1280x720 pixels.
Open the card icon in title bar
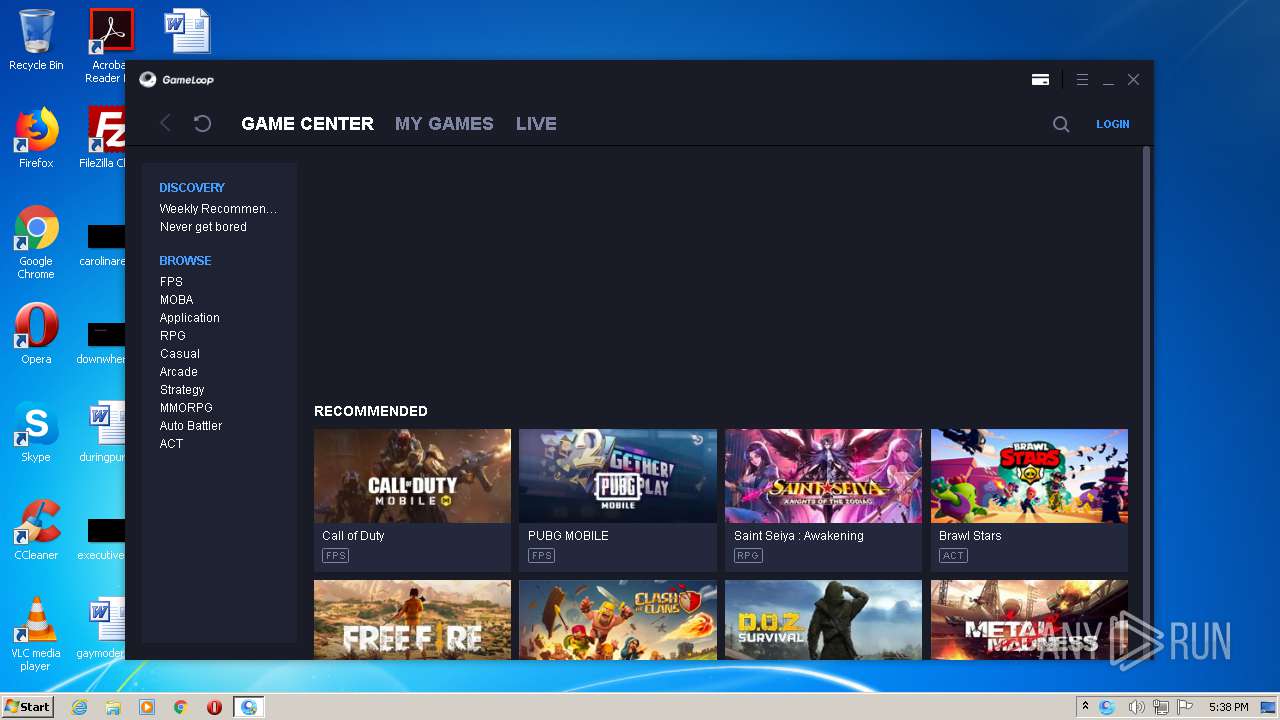coord(1040,80)
